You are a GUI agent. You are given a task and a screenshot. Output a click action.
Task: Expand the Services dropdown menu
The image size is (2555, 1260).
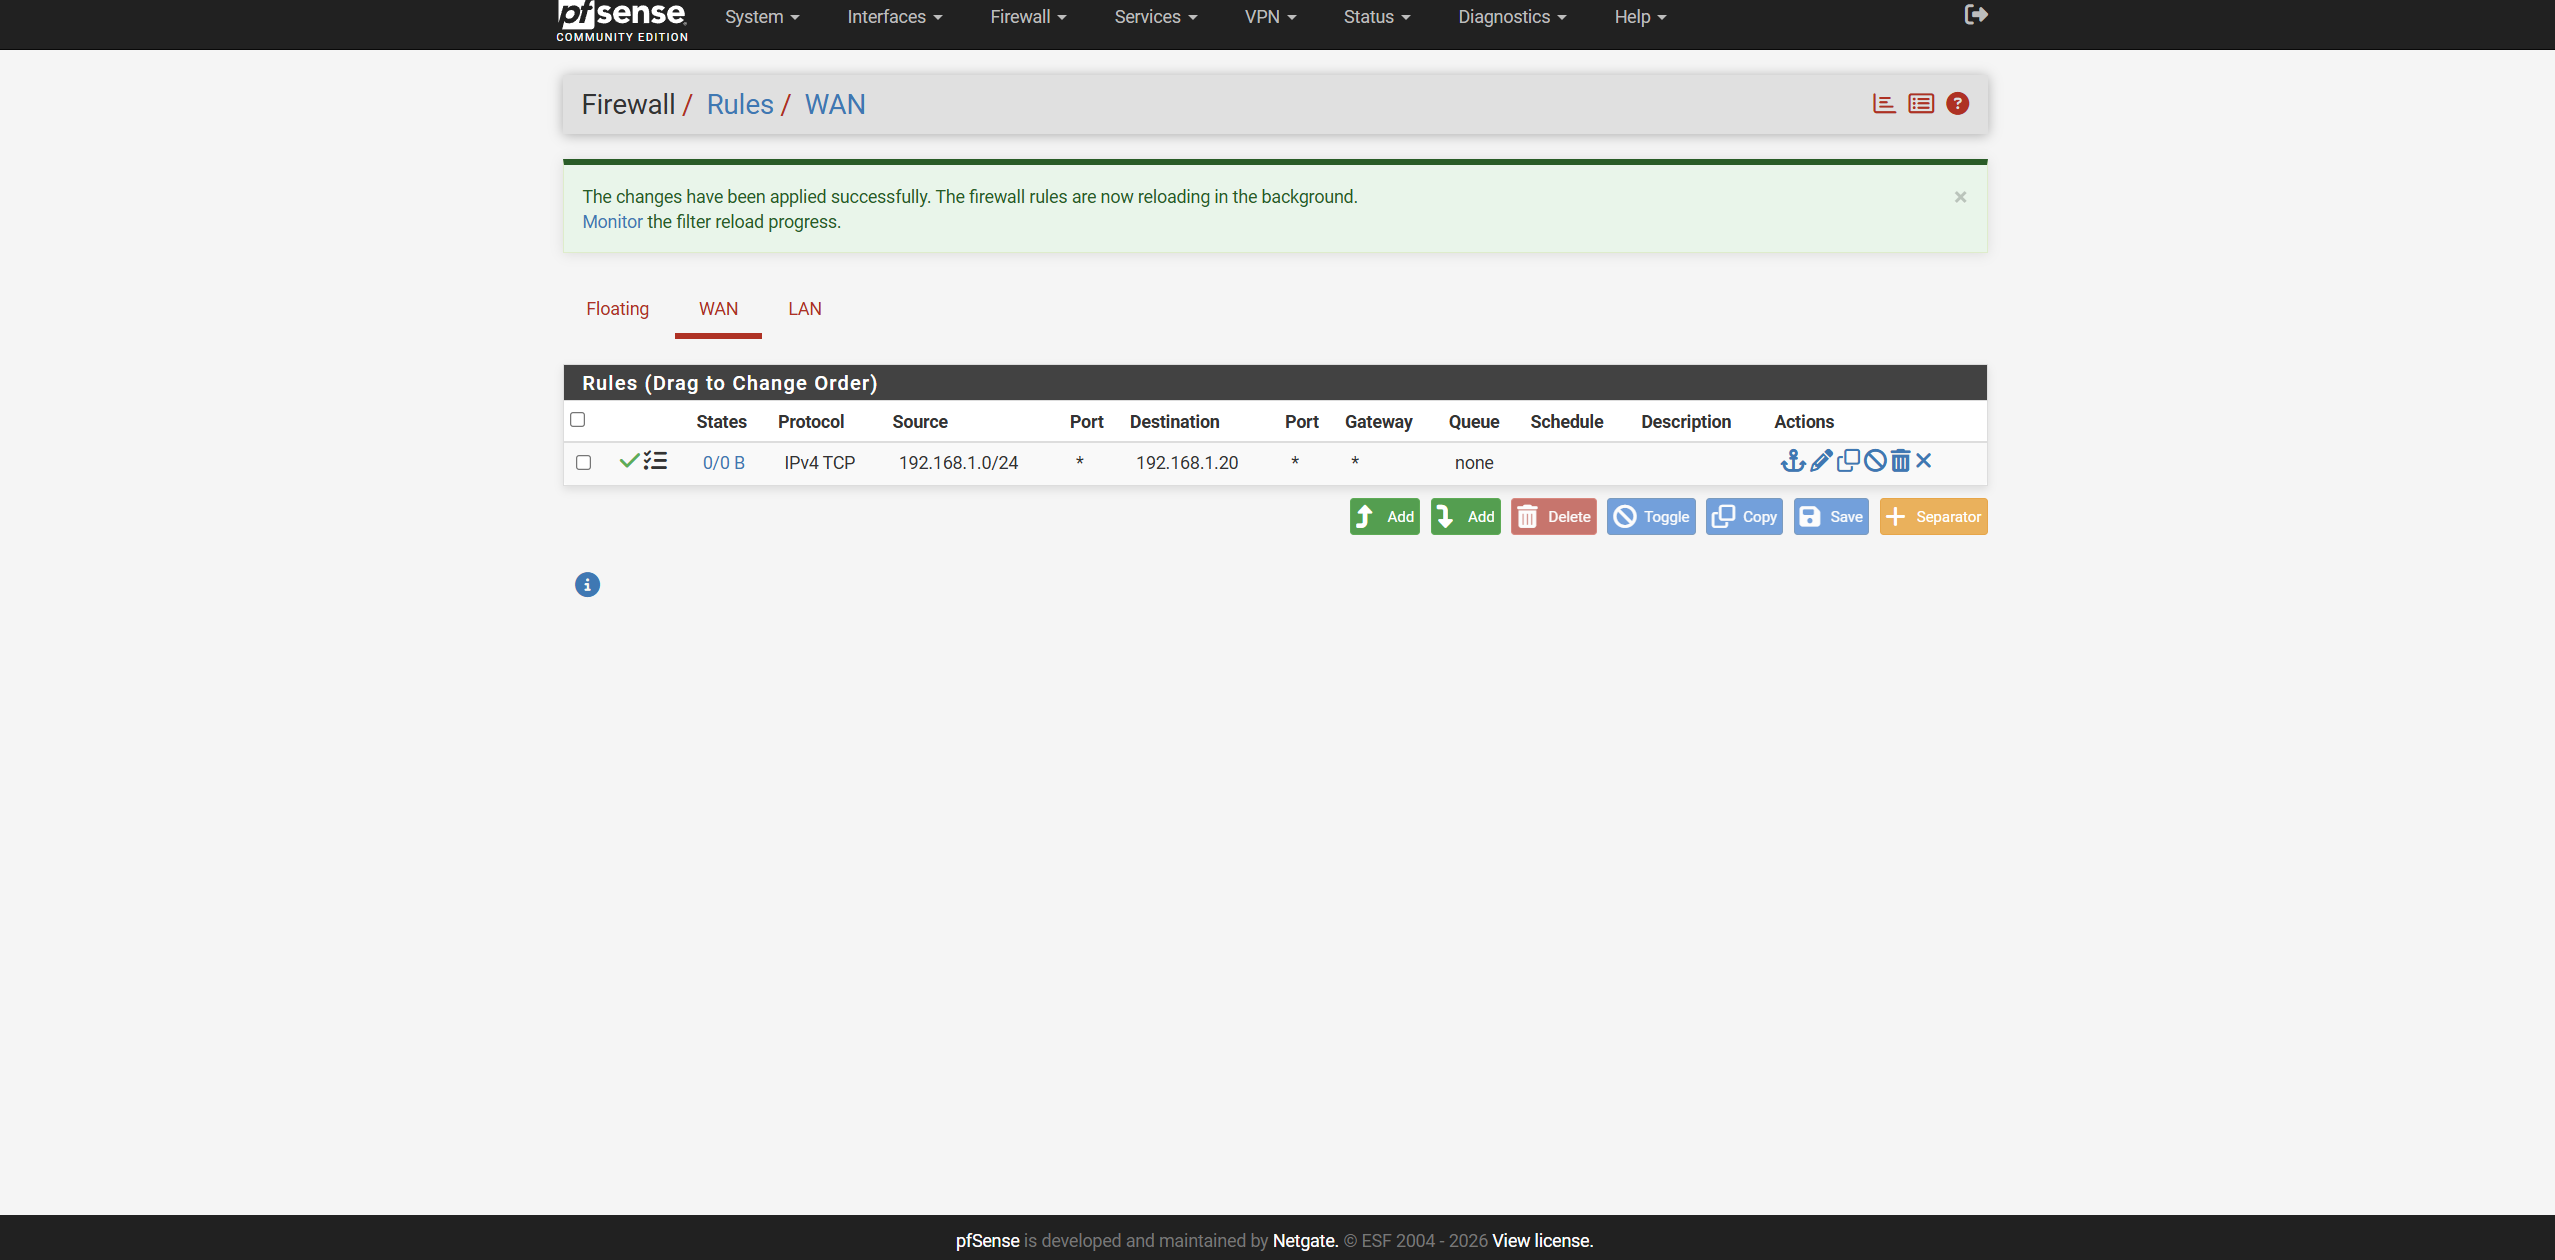click(1156, 17)
